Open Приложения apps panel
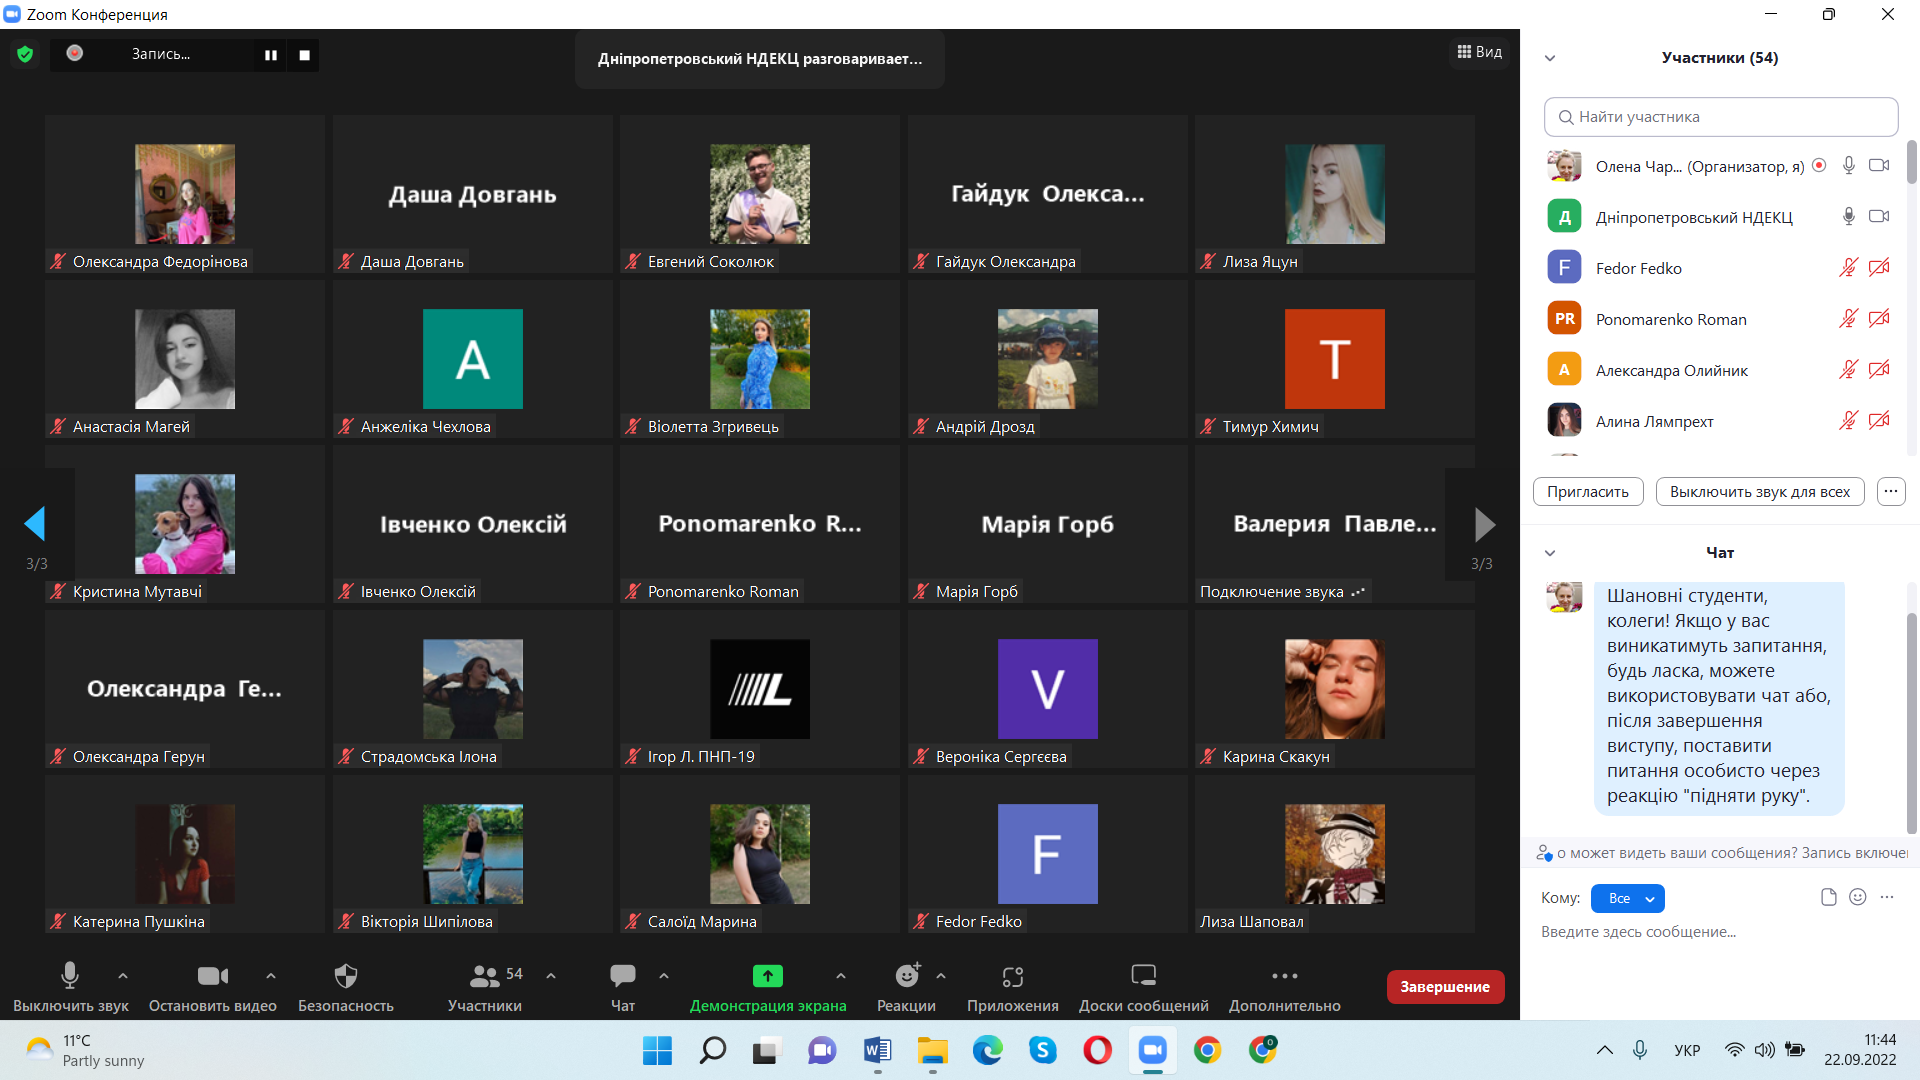This screenshot has height=1080, width=1920. click(x=1013, y=987)
